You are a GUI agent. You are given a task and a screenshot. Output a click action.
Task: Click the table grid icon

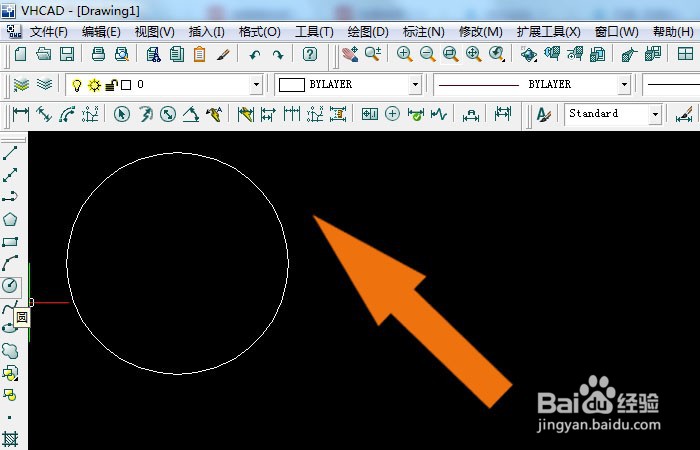coord(685,54)
